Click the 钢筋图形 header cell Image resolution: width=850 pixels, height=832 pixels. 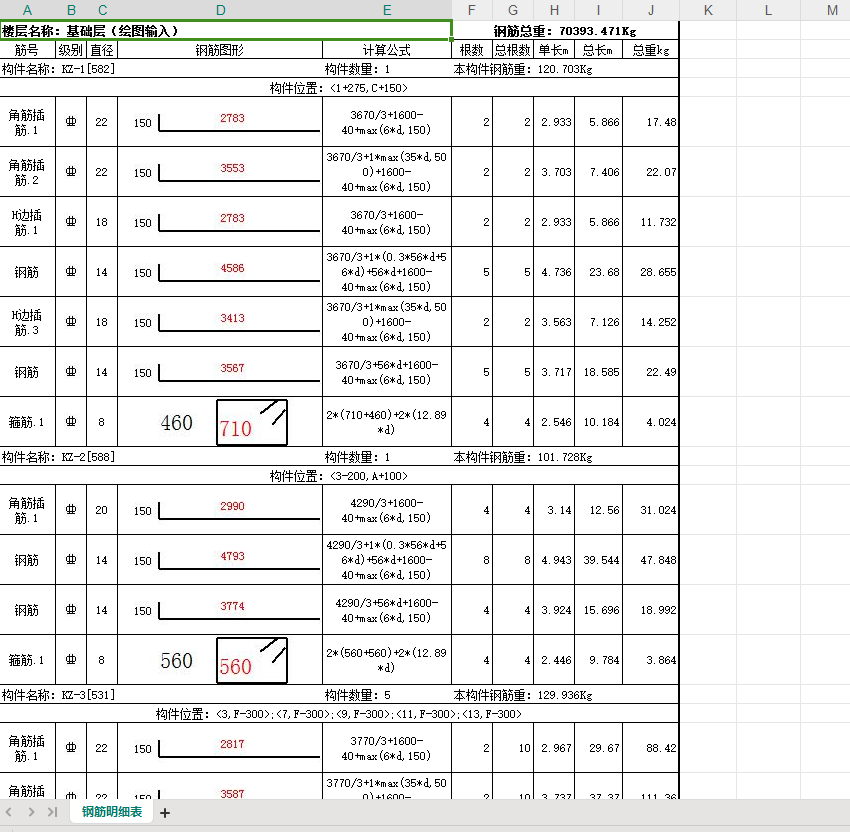(x=220, y=50)
